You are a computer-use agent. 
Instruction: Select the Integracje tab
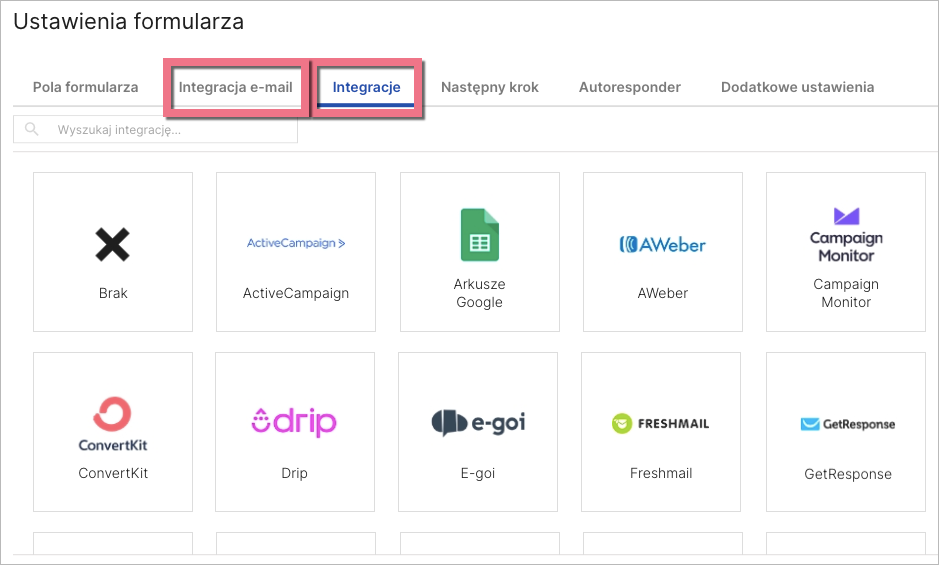coord(366,87)
